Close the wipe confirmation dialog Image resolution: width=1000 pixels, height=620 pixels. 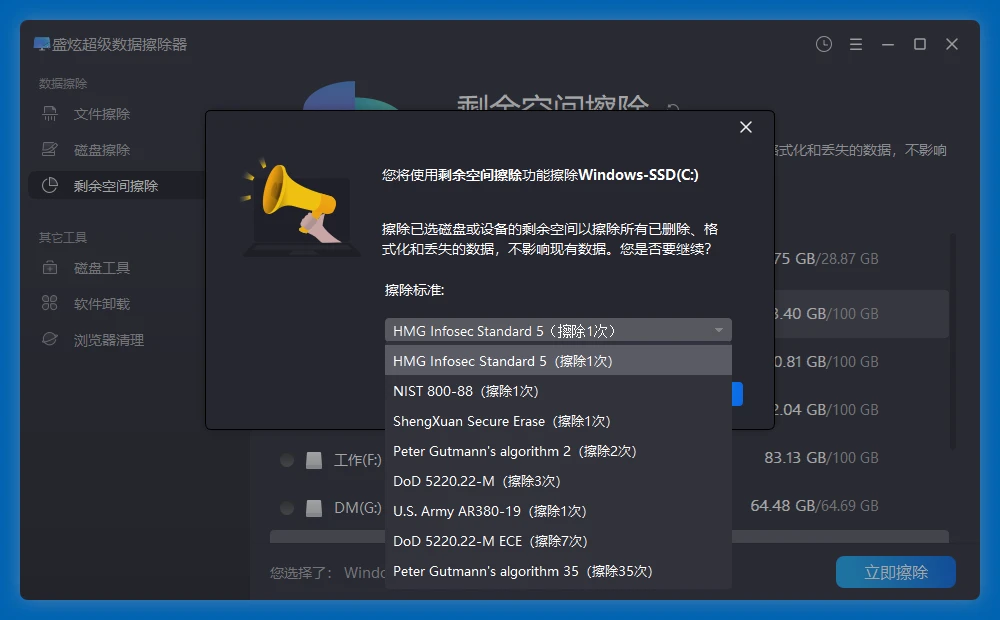coord(745,127)
